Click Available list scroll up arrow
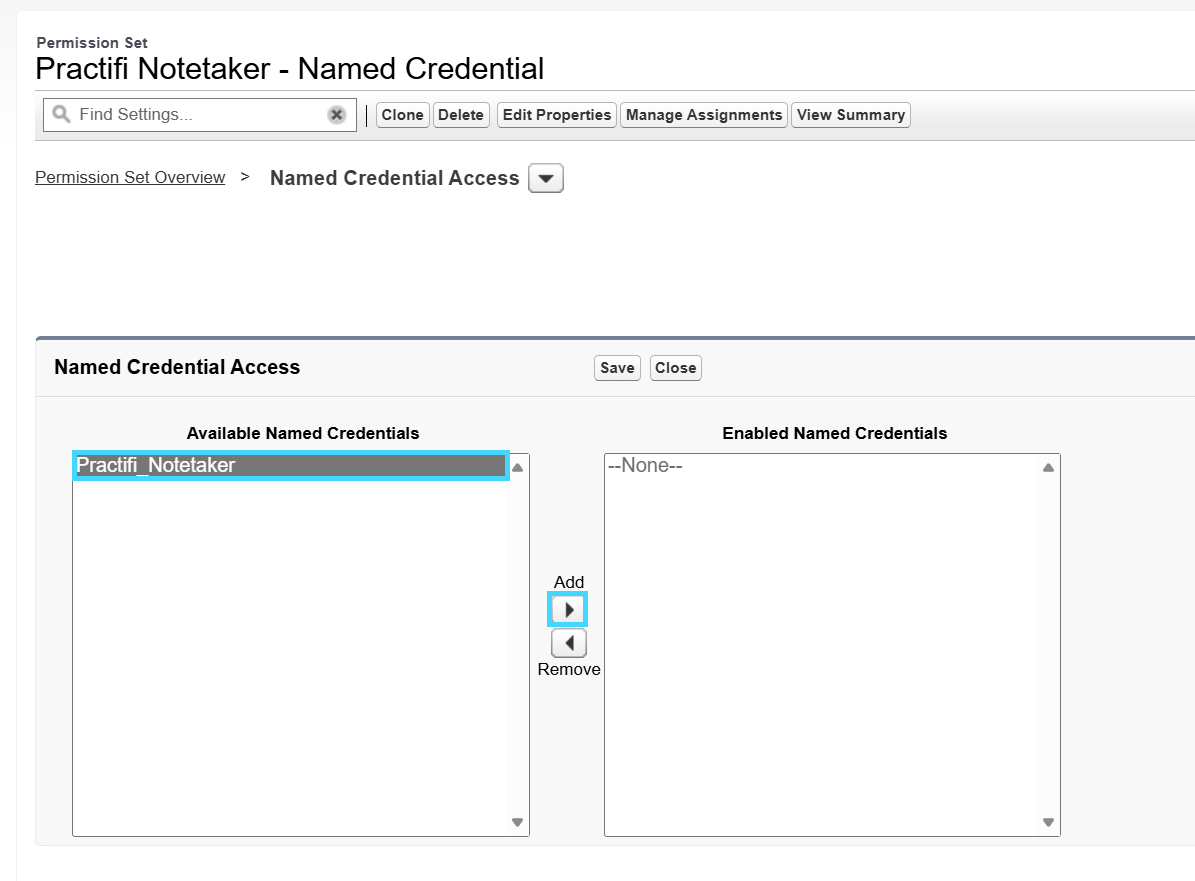1195x881 pixels. pos(517,467)
